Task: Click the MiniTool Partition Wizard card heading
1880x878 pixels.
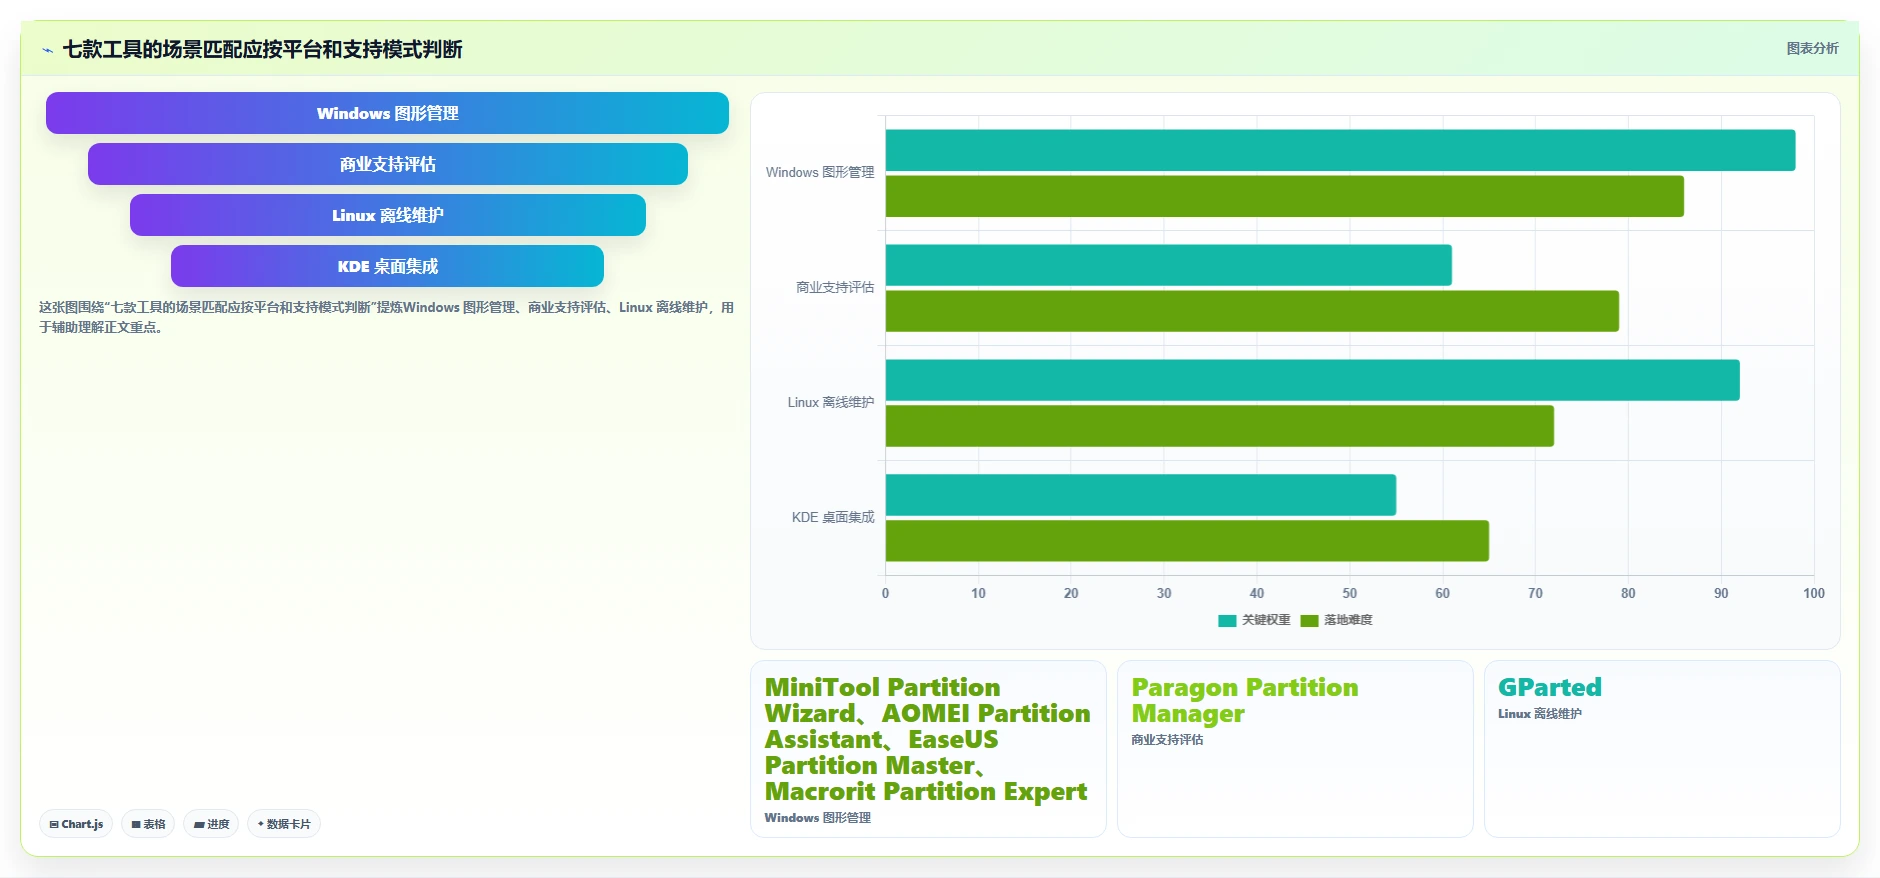Action: (x=927, y=739)
